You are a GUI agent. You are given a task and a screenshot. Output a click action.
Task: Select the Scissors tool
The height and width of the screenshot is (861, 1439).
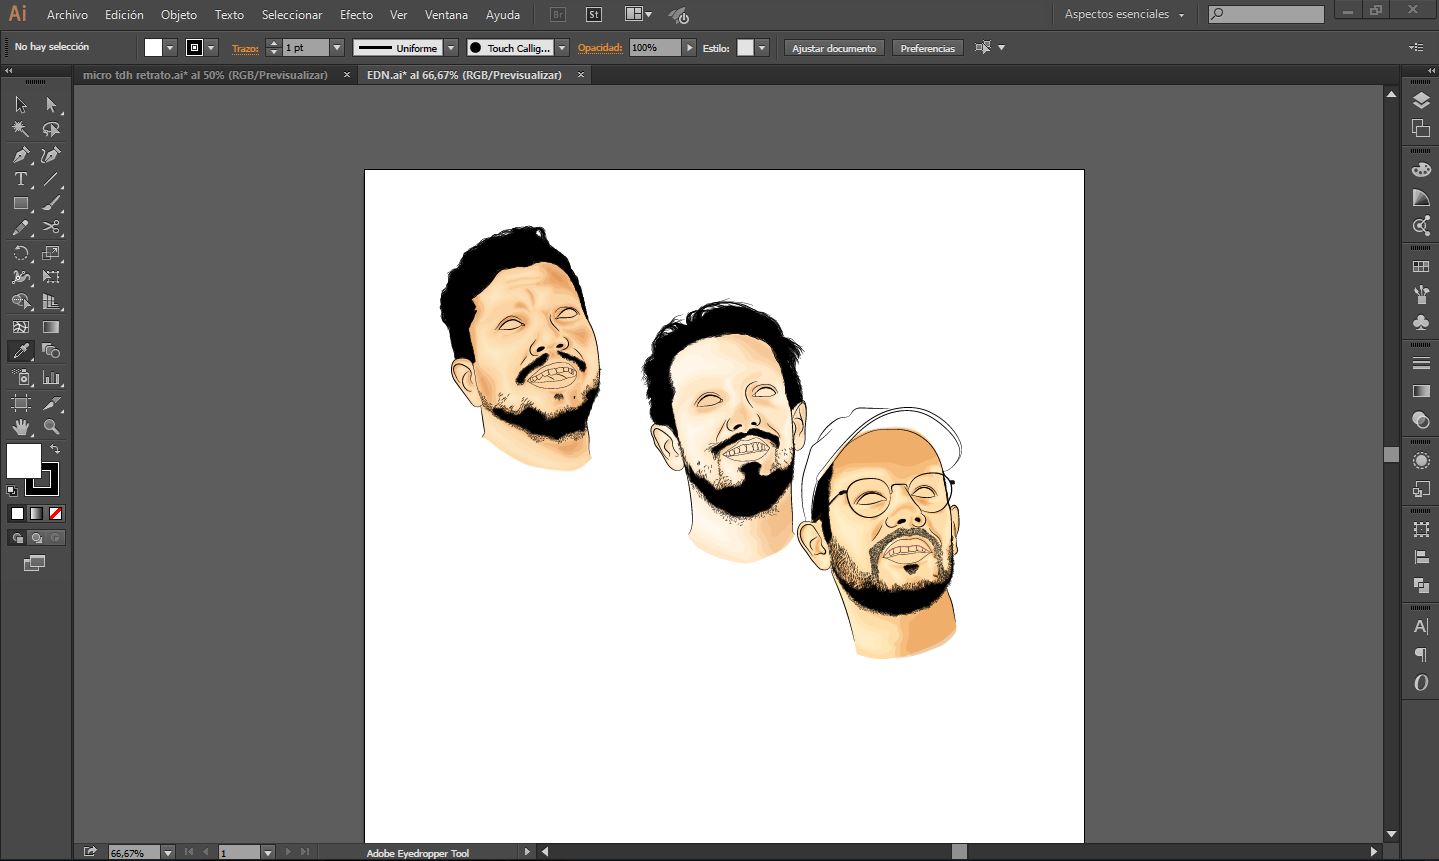[51, 228]
